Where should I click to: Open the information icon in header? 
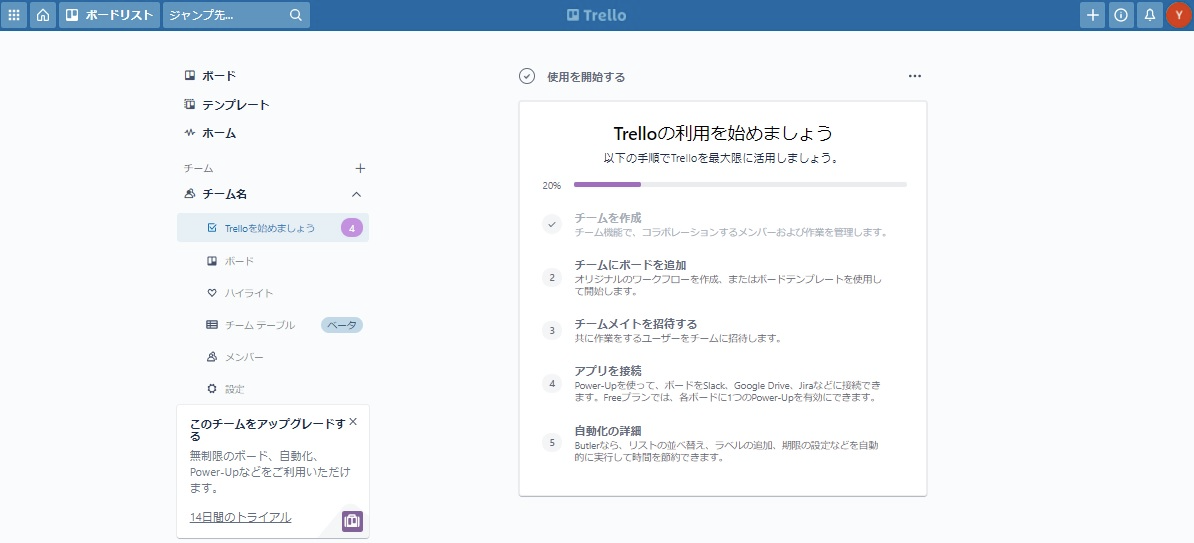pyautogui.click(x=1121, y=15)
